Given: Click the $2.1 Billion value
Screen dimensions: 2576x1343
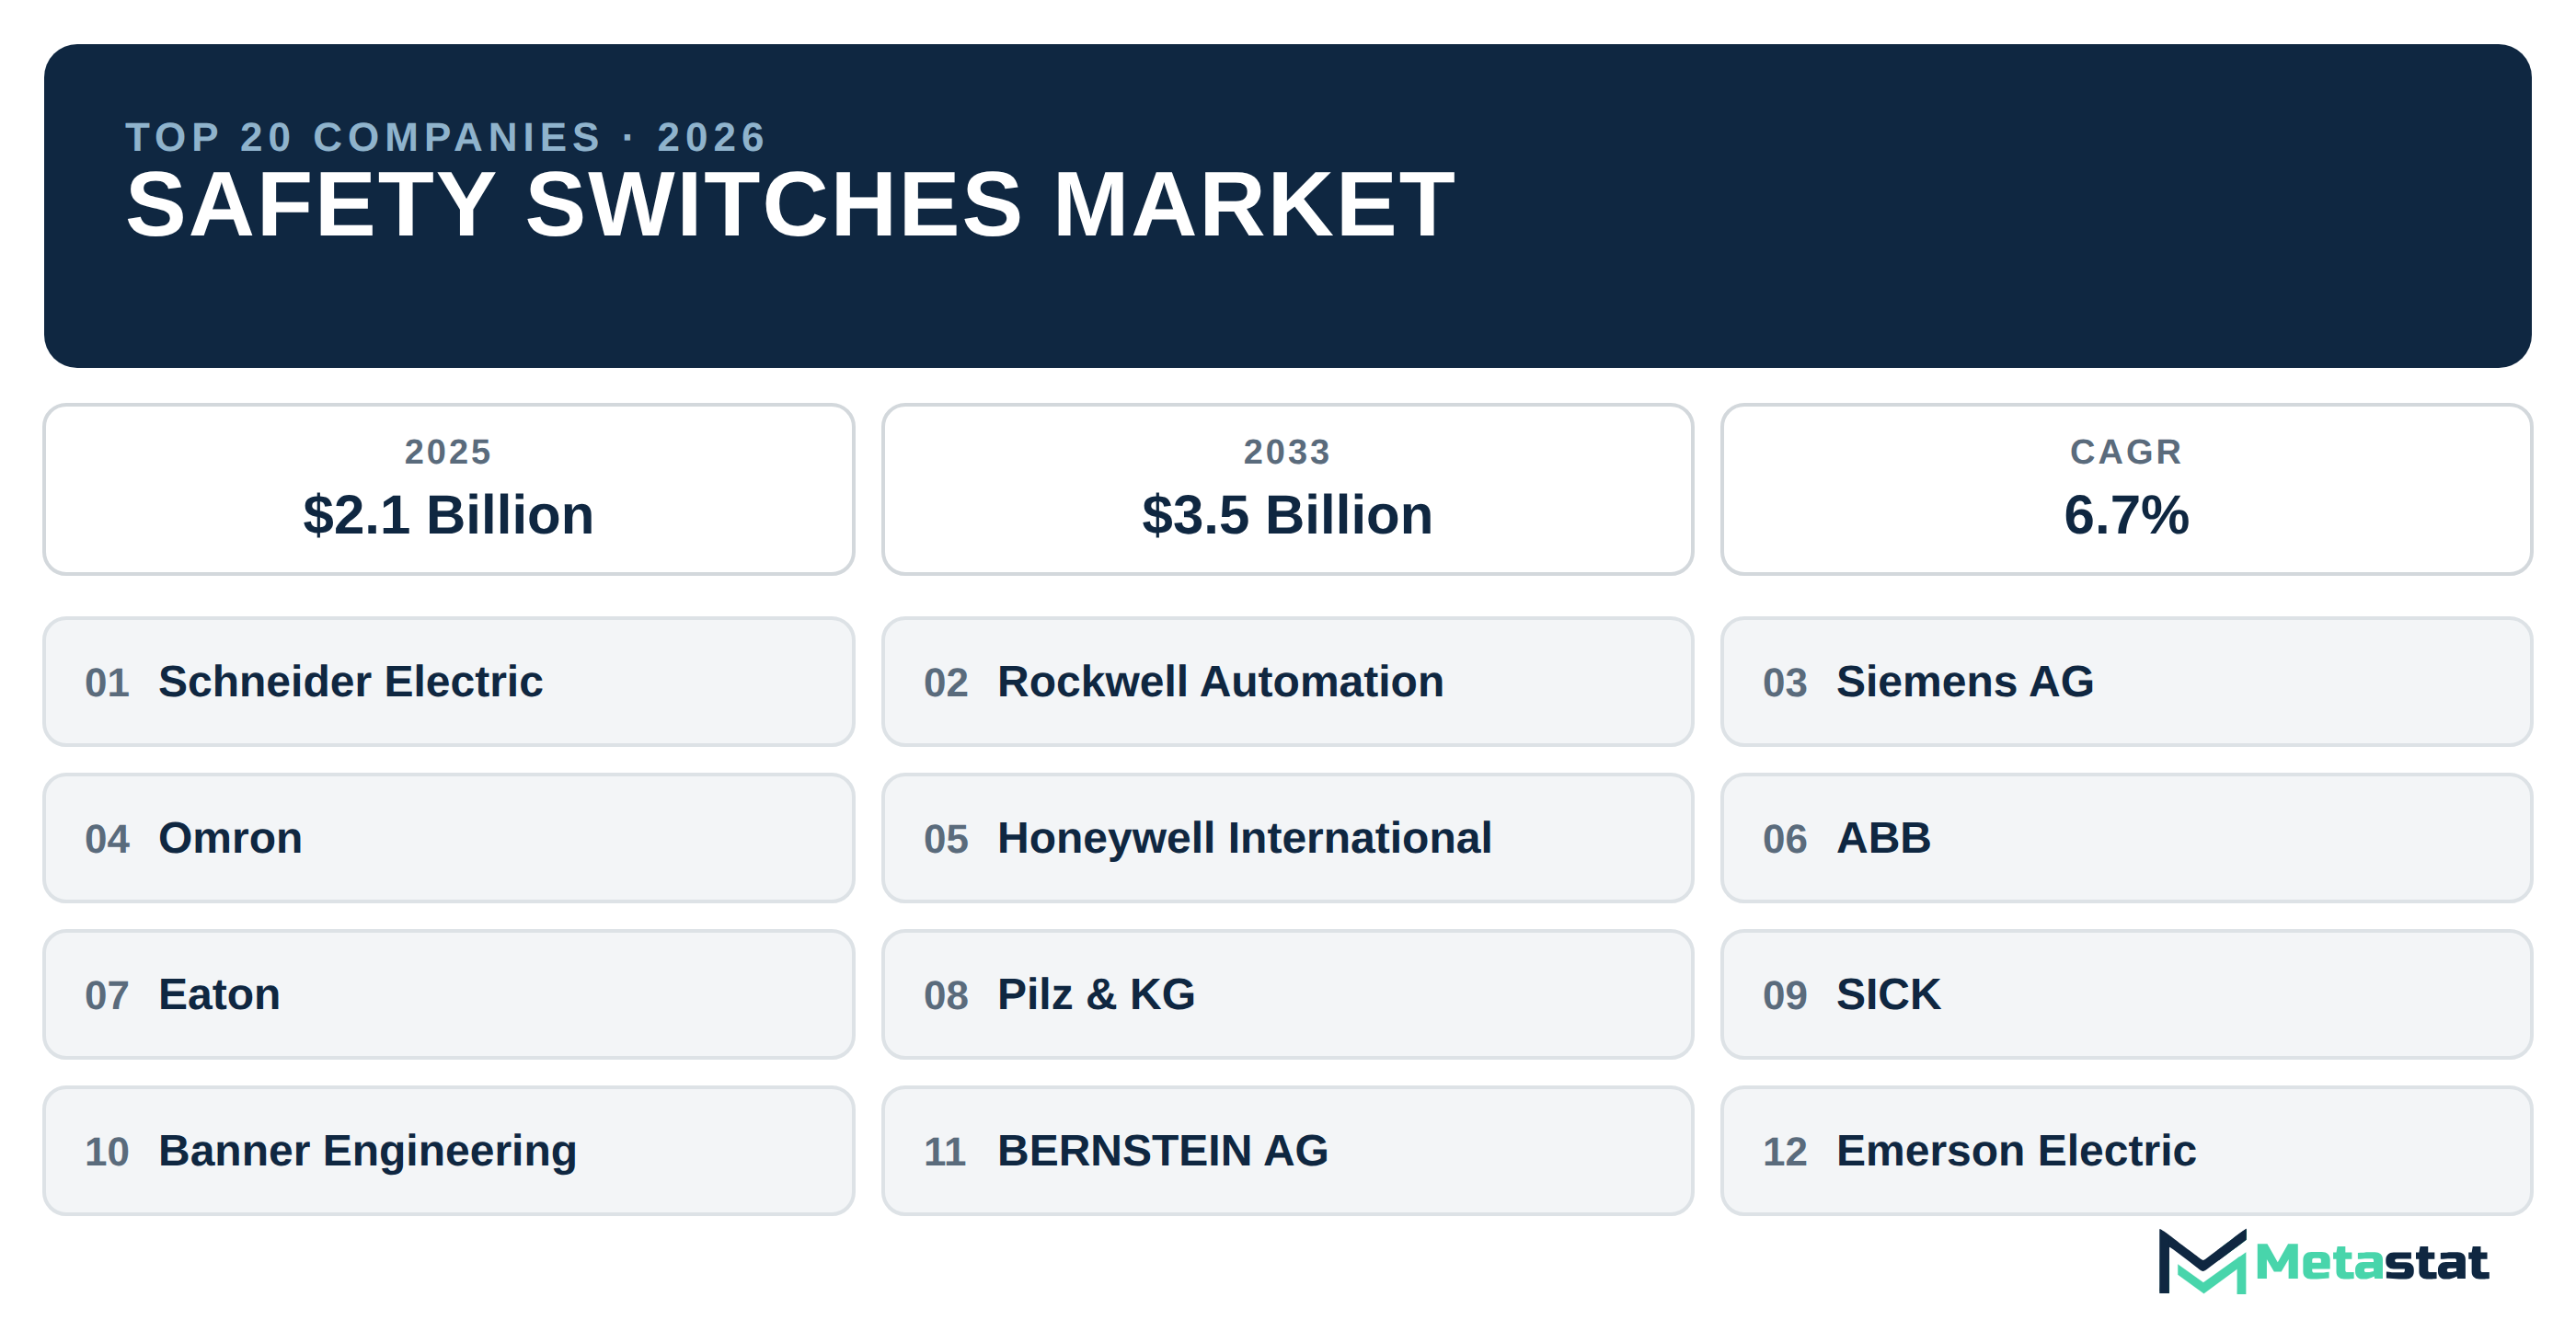Looking at the screenshot, I should (448, 515).
